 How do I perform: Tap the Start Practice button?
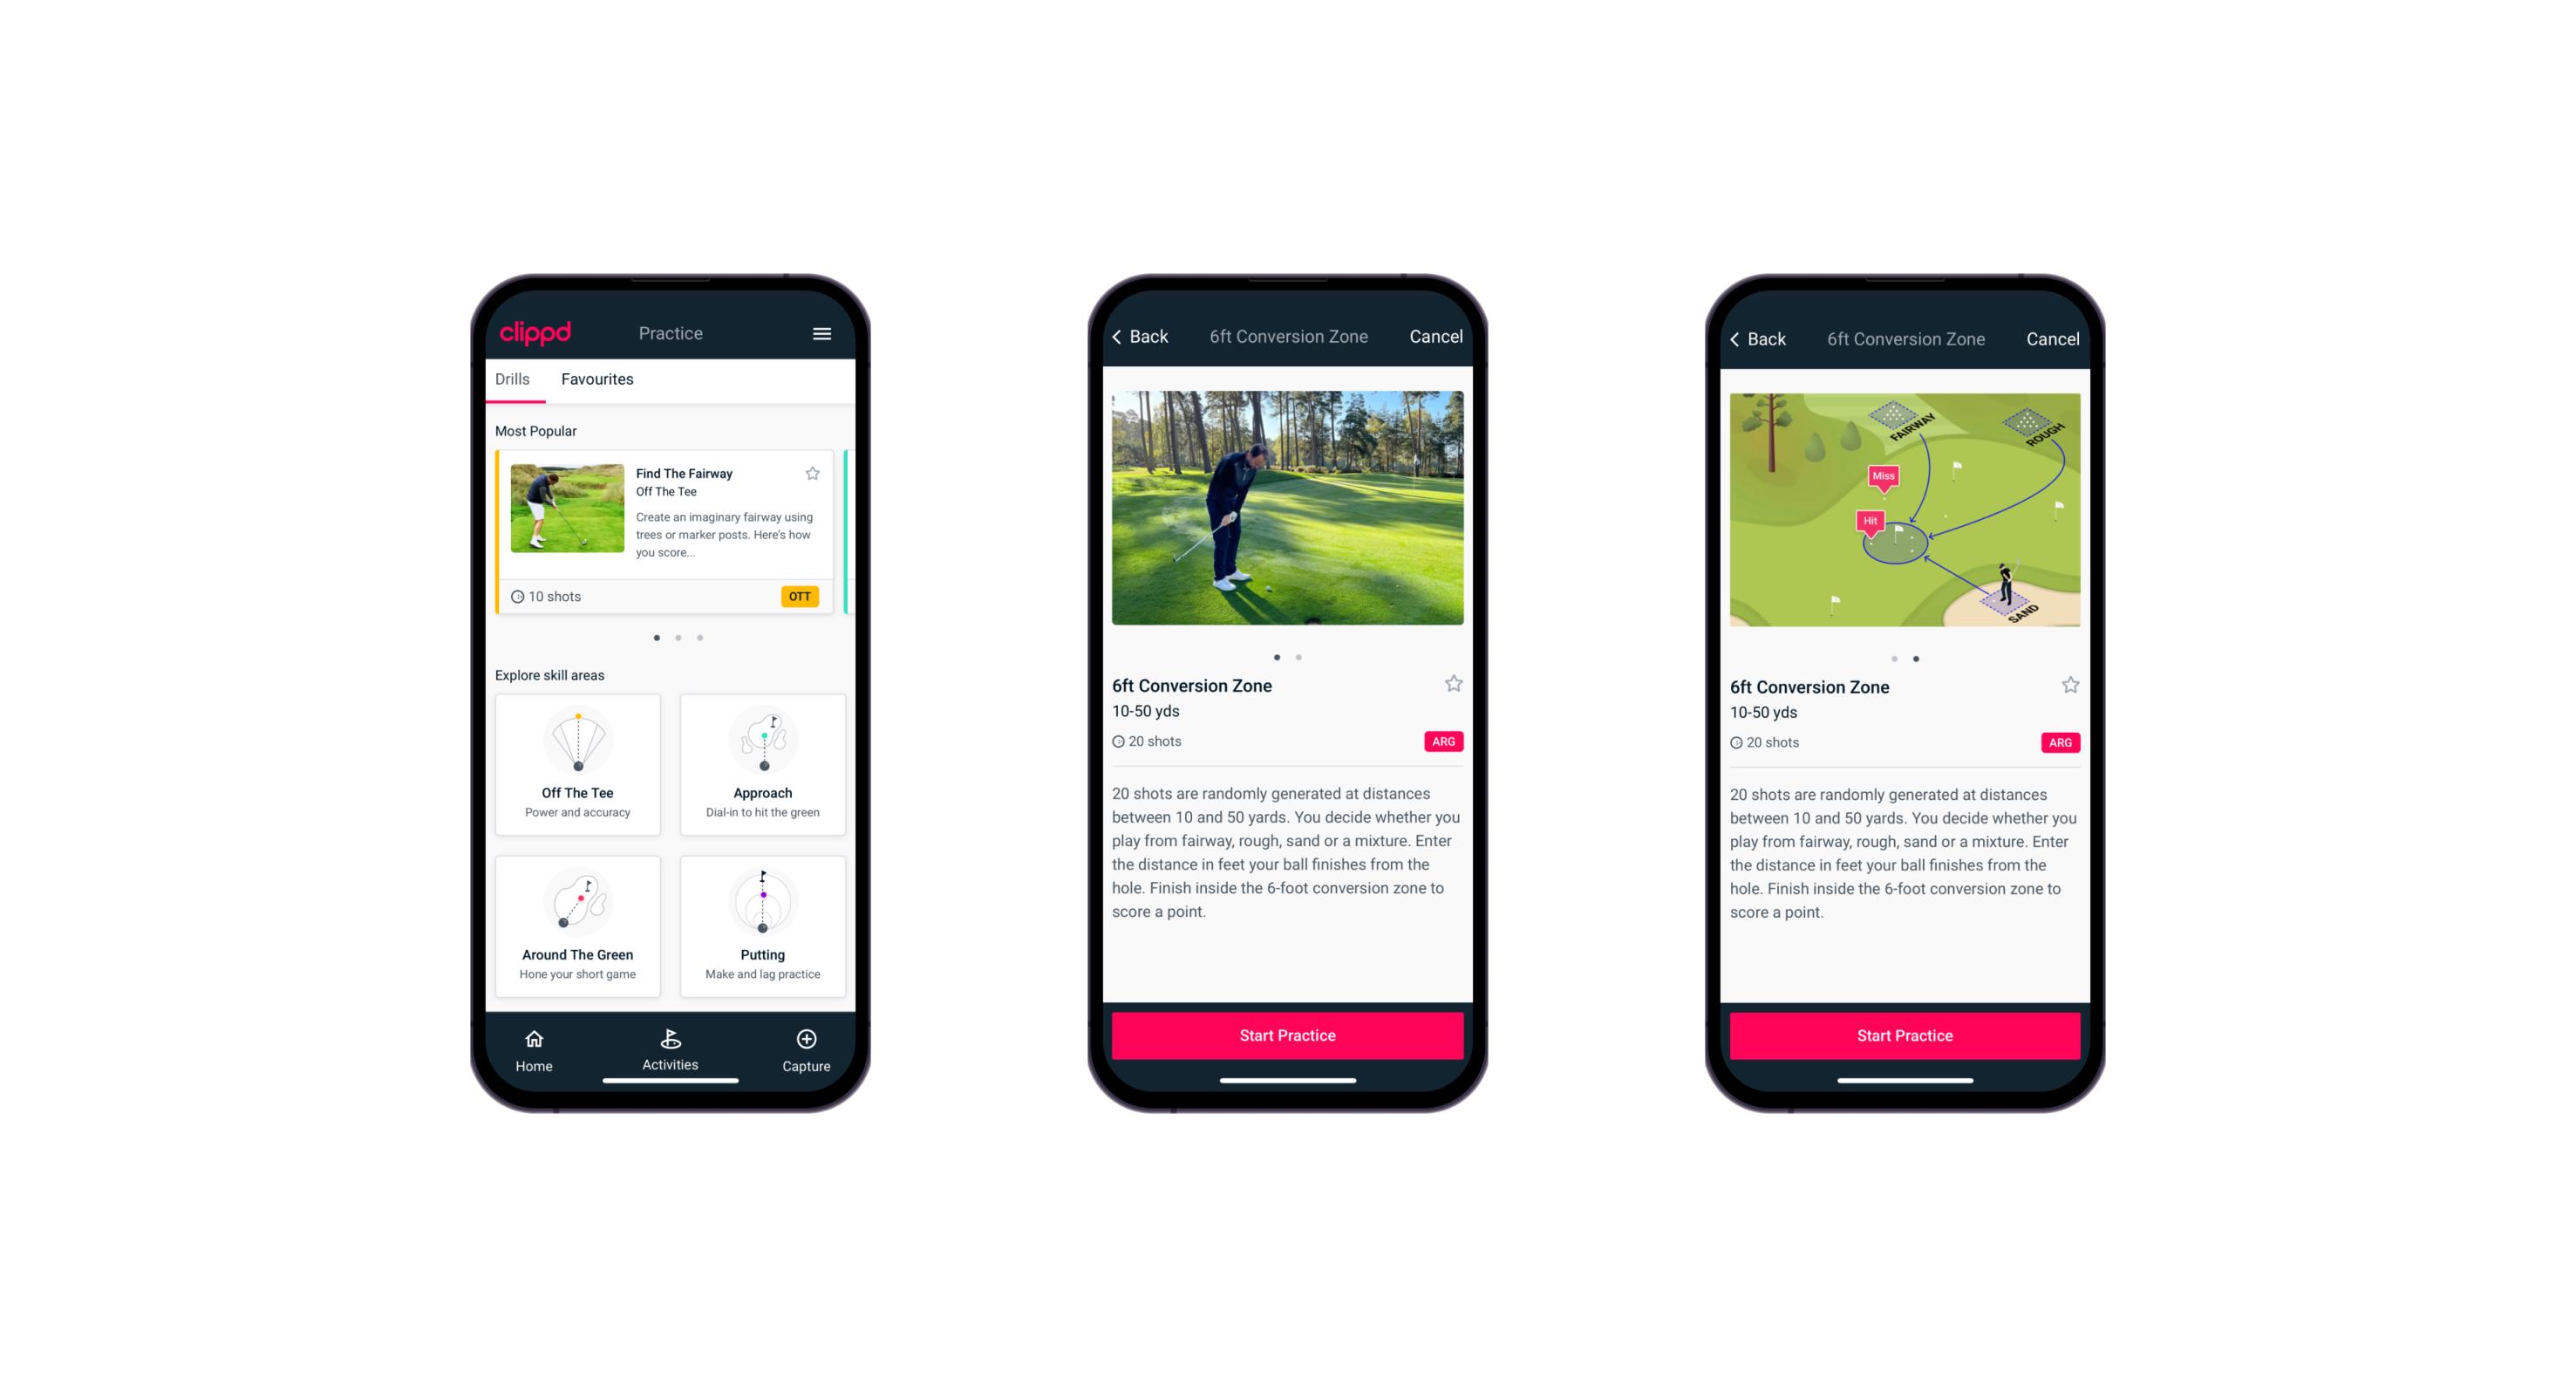coord(1285,1034)
